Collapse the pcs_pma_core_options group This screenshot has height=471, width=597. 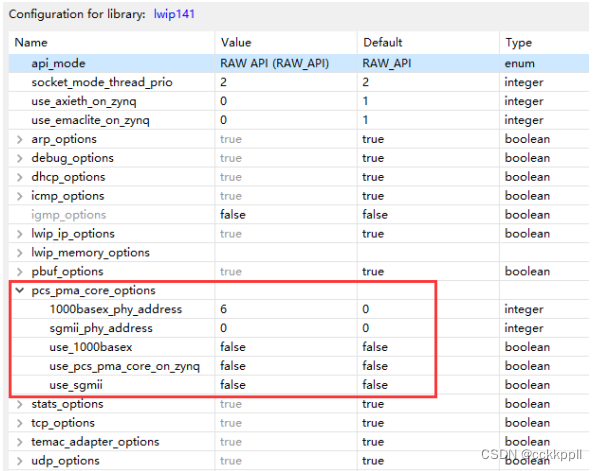click(20, 291)
